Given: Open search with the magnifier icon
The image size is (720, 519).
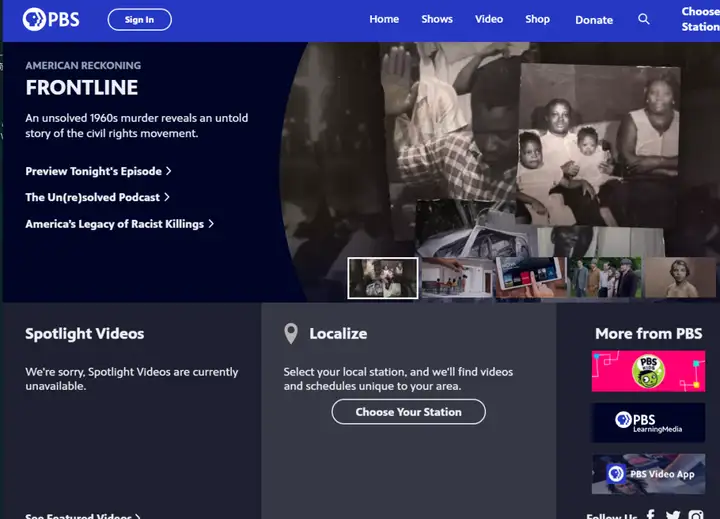Looking at the screenshot, I should click(644, 19).
